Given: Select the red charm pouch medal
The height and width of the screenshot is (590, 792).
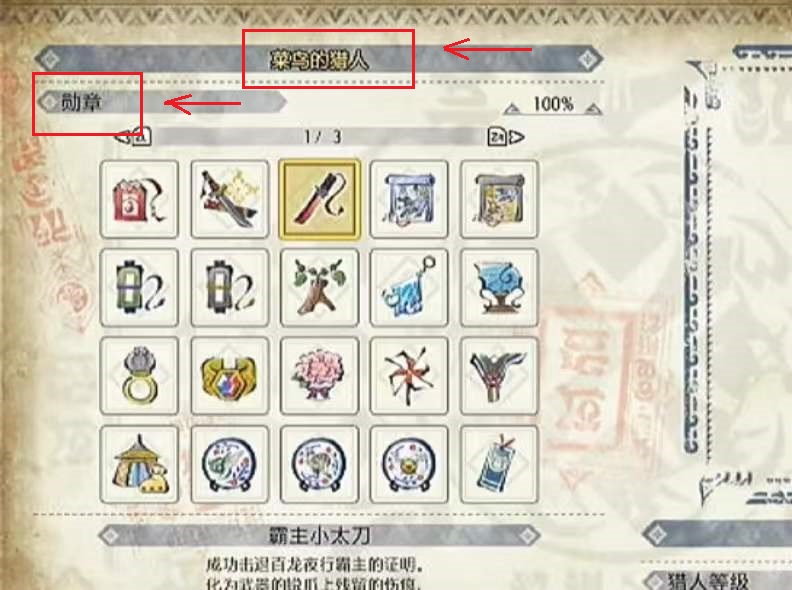Looking at the screenshot, I should [x=139, y=200].
